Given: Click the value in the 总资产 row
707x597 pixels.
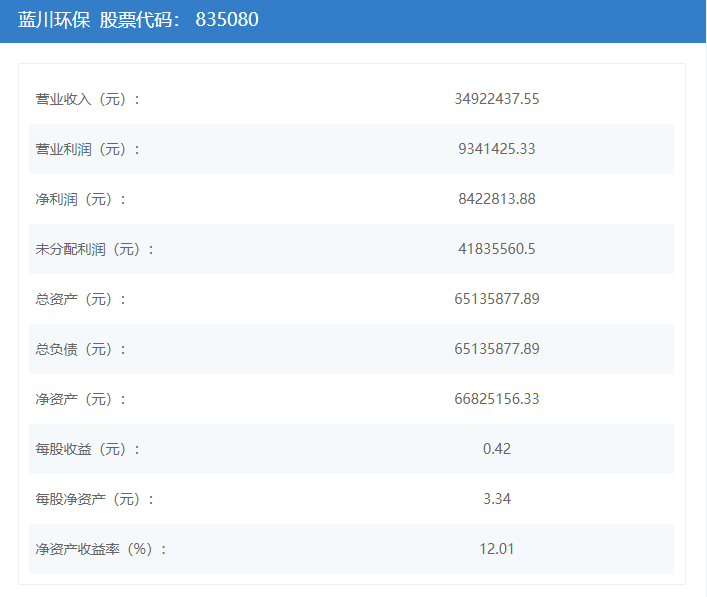Looking at the screenshot, I should 496,299.
